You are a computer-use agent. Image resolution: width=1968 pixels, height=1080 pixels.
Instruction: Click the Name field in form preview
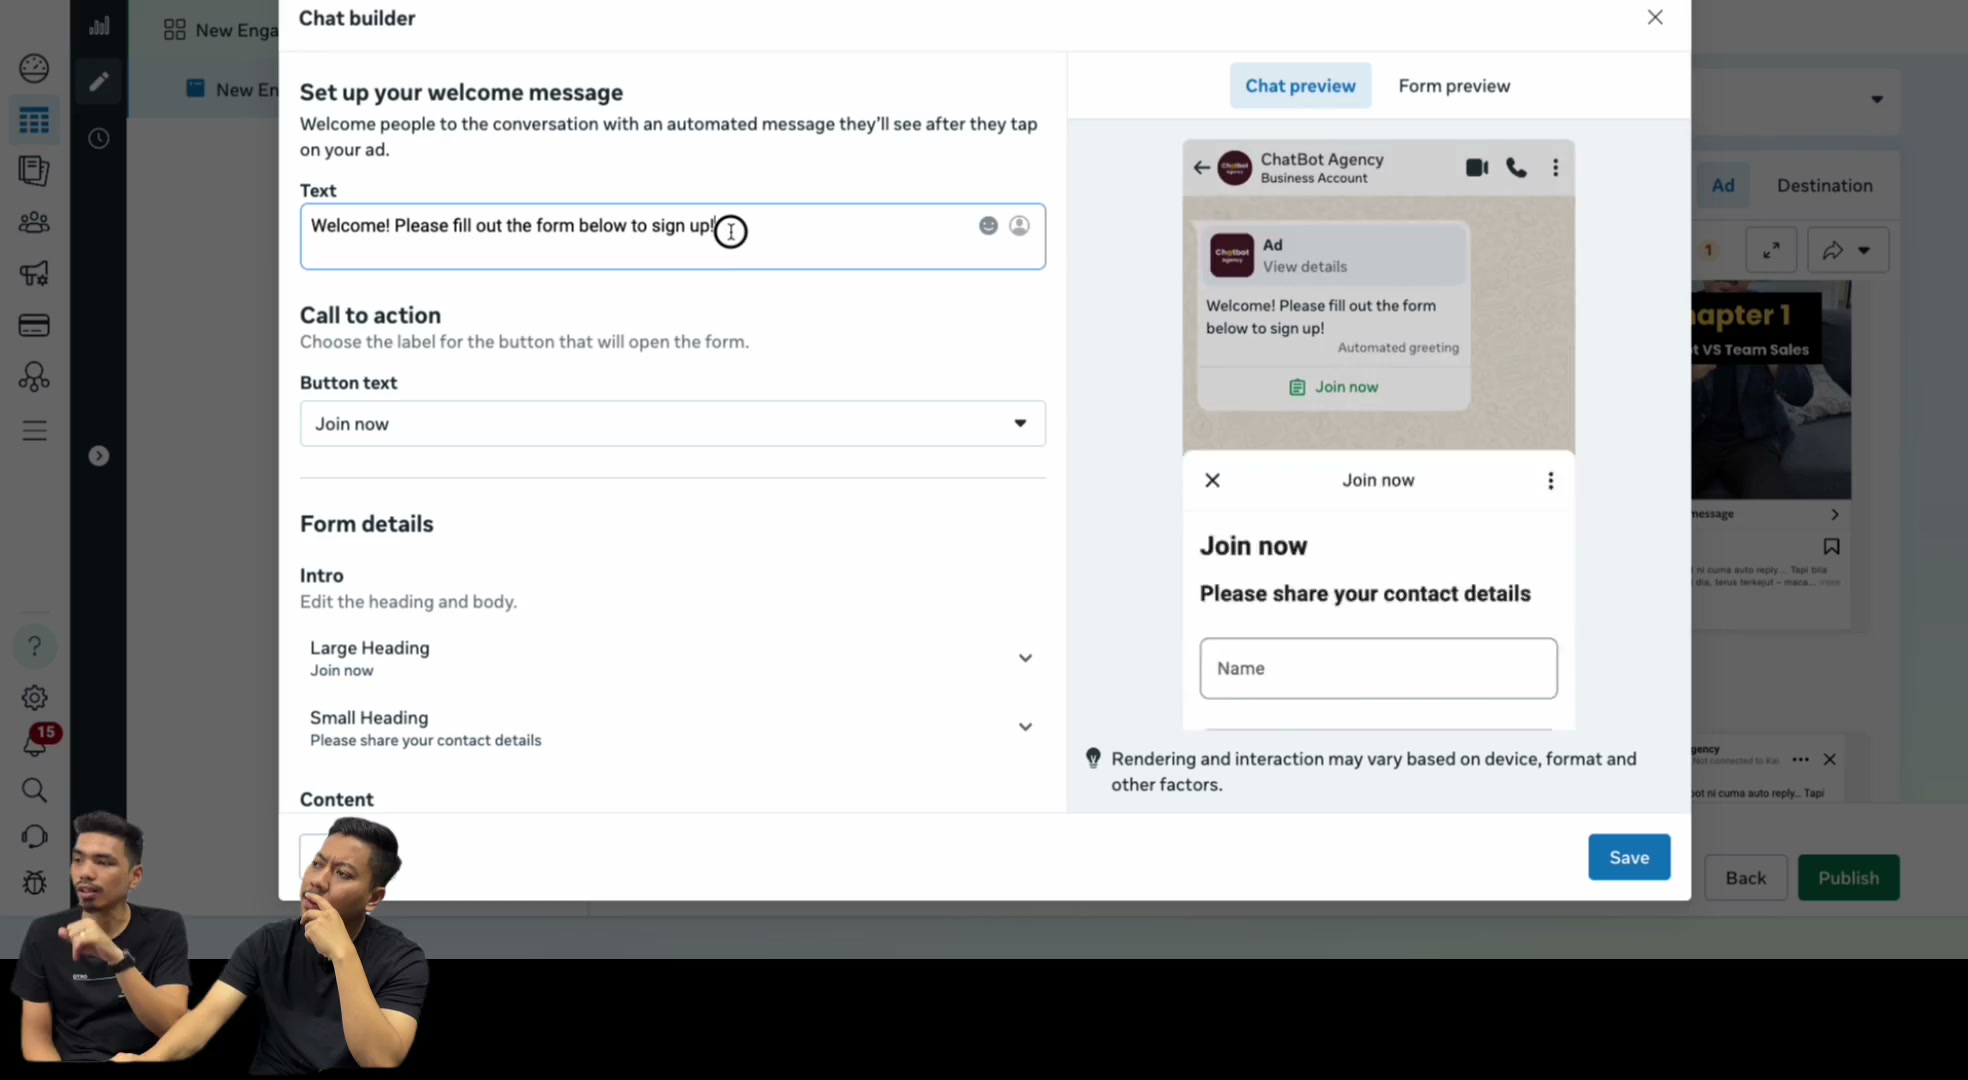pos(1378,668)
